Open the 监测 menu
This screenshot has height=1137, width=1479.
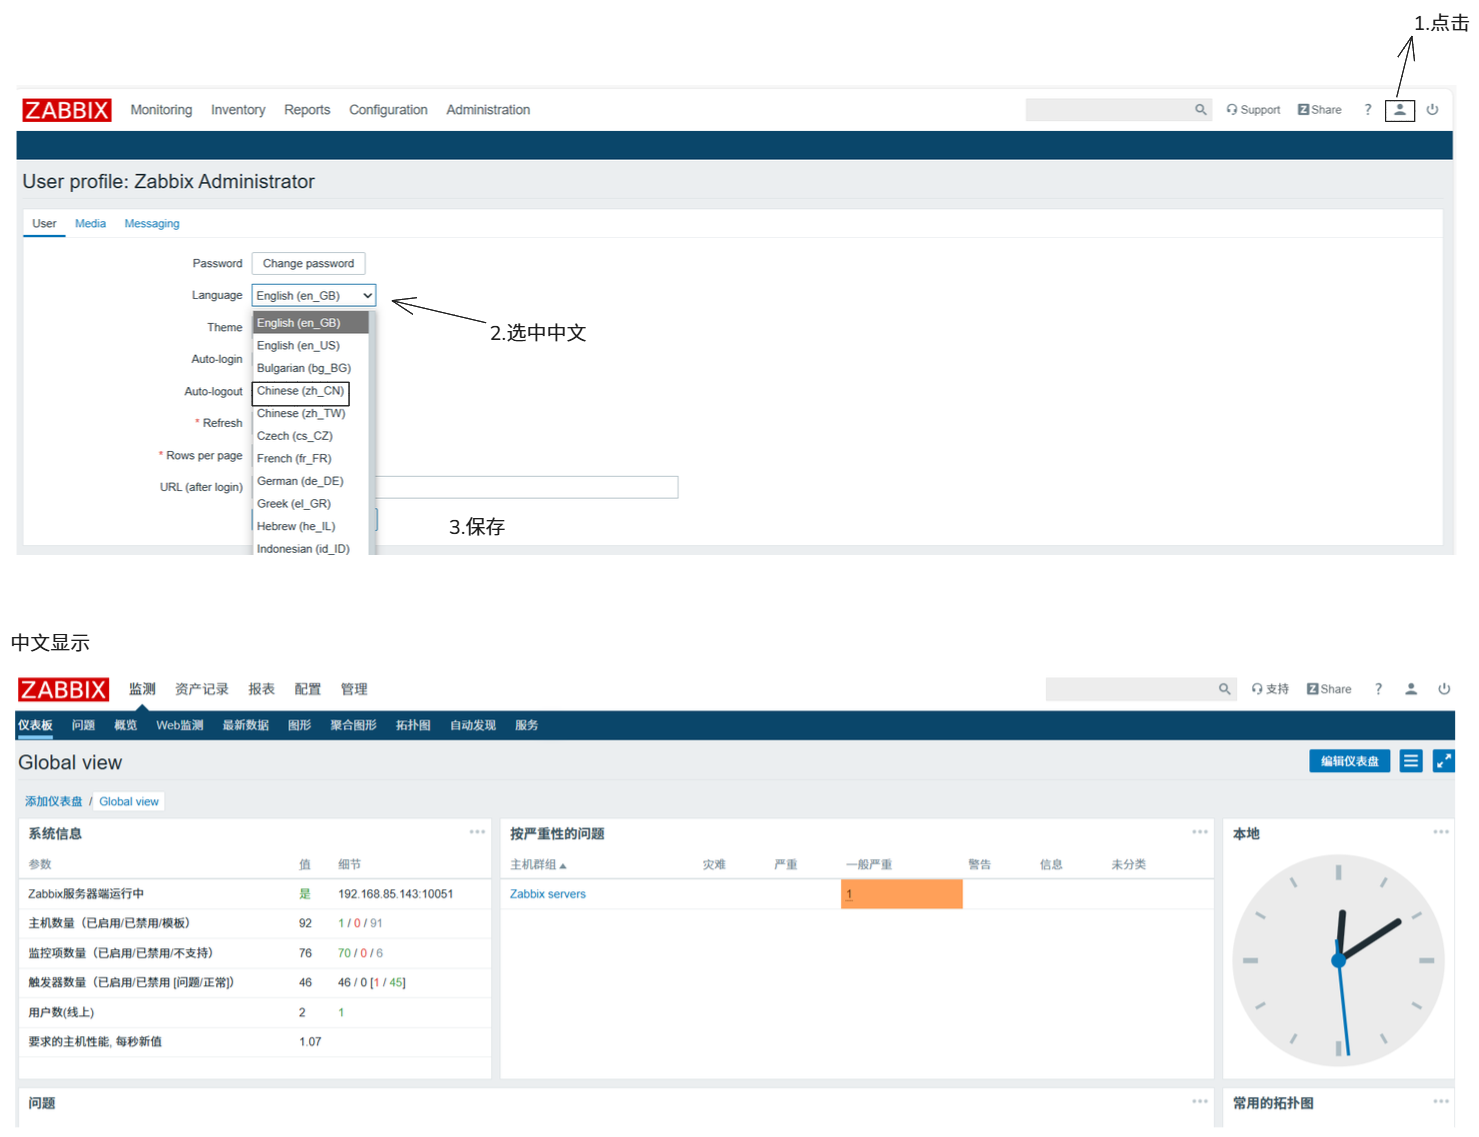click(142, 689)
